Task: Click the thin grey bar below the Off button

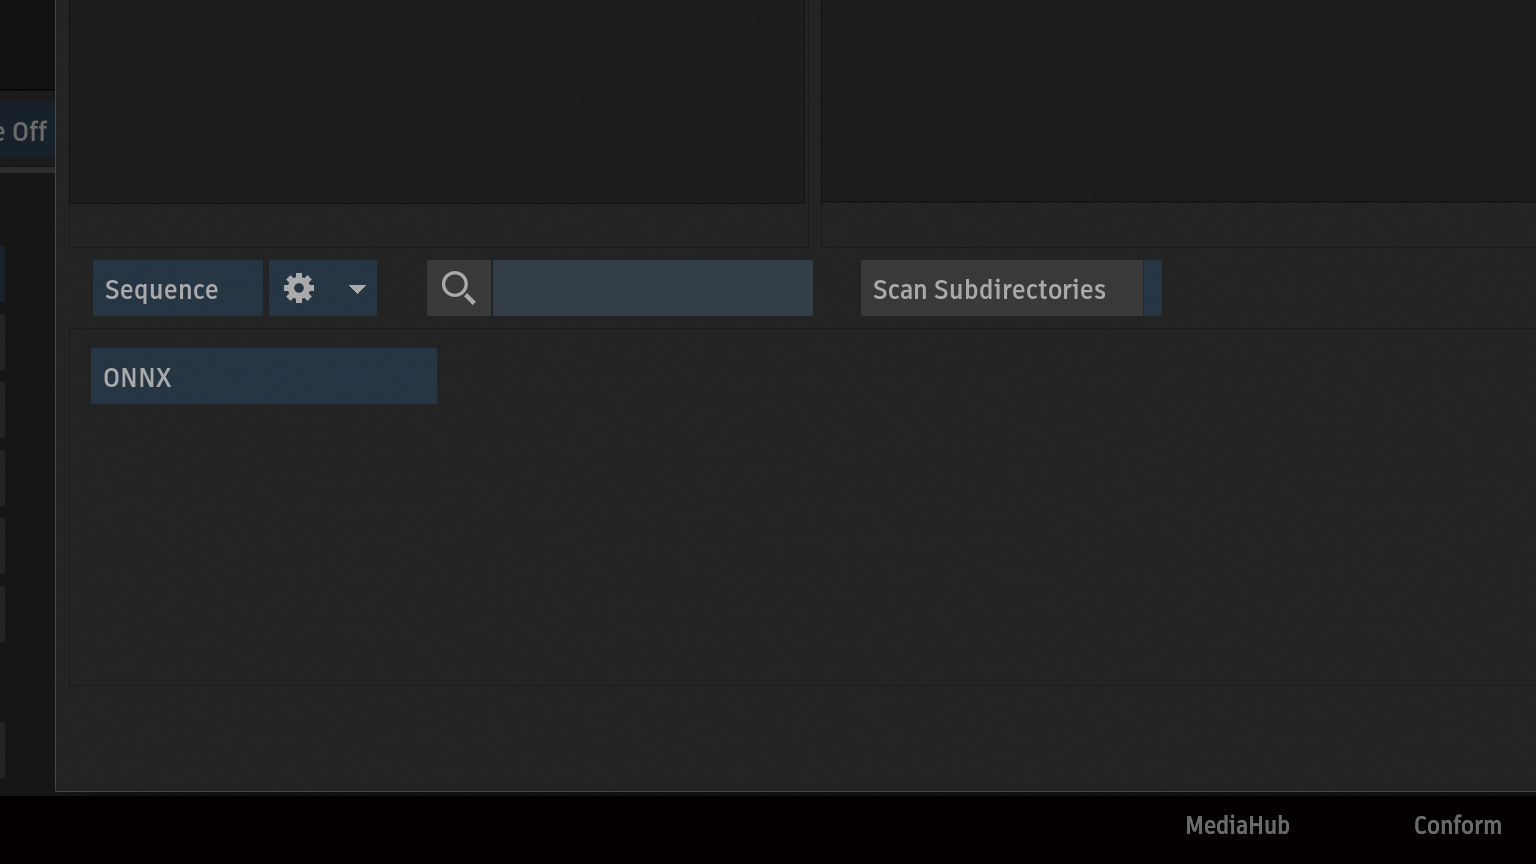Action: (x=27, y=171)
